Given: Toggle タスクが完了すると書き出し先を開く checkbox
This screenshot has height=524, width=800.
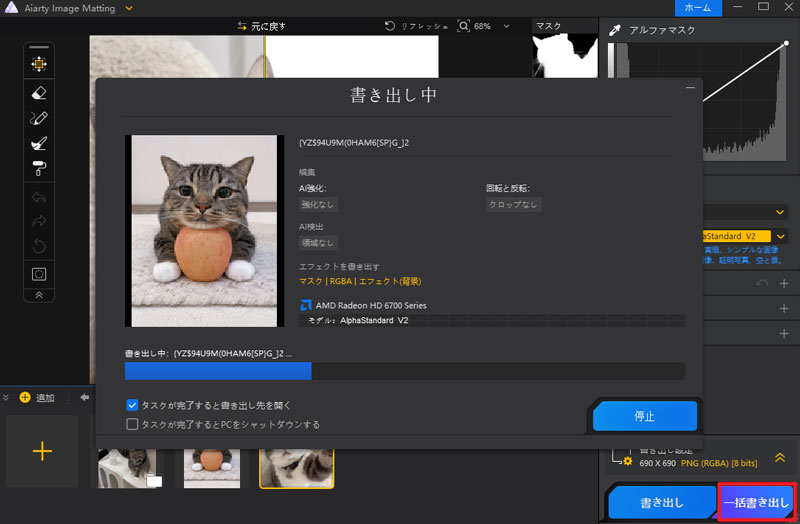Looking at the screenshot, I should coord(132,405).
